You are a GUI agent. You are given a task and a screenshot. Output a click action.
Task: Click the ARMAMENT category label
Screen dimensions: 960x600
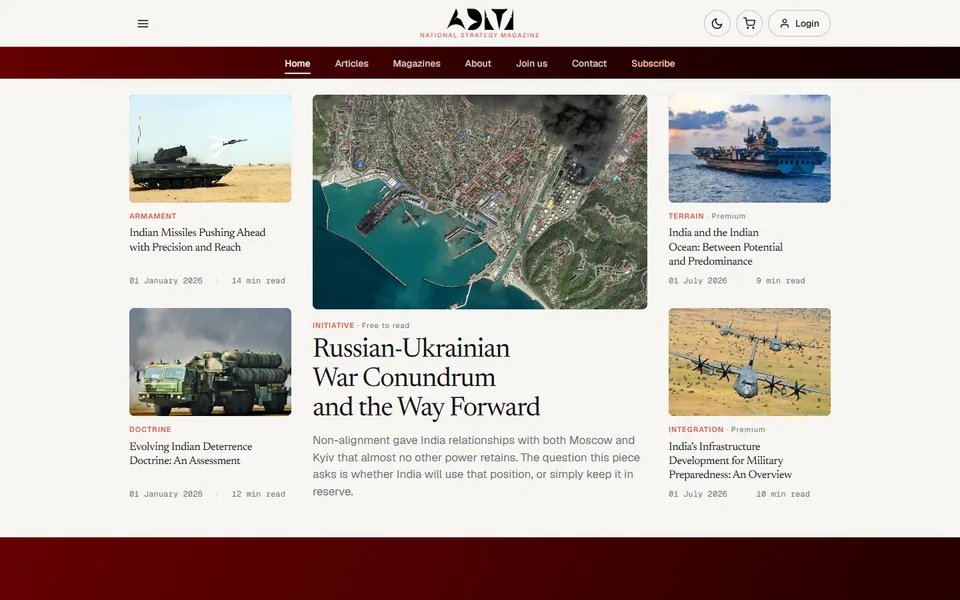[152, 216]
